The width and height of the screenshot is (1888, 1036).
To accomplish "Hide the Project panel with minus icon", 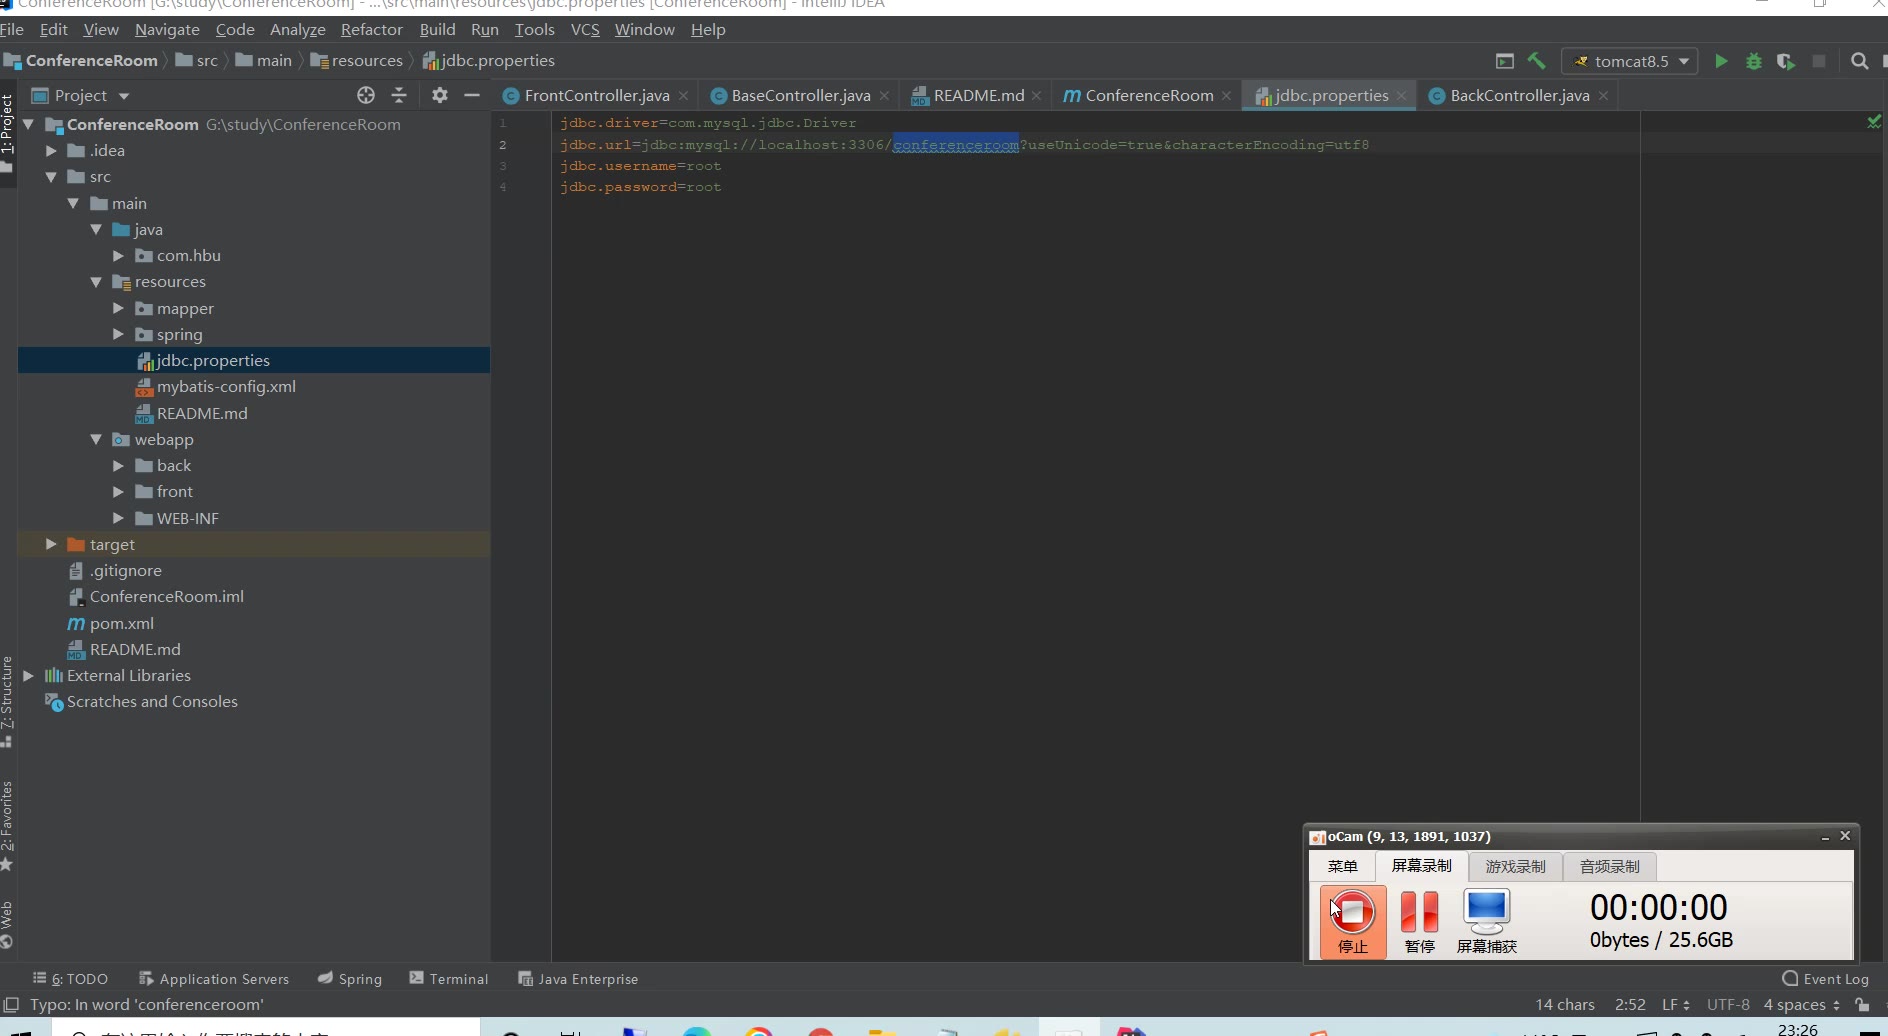I will [472, 95].
